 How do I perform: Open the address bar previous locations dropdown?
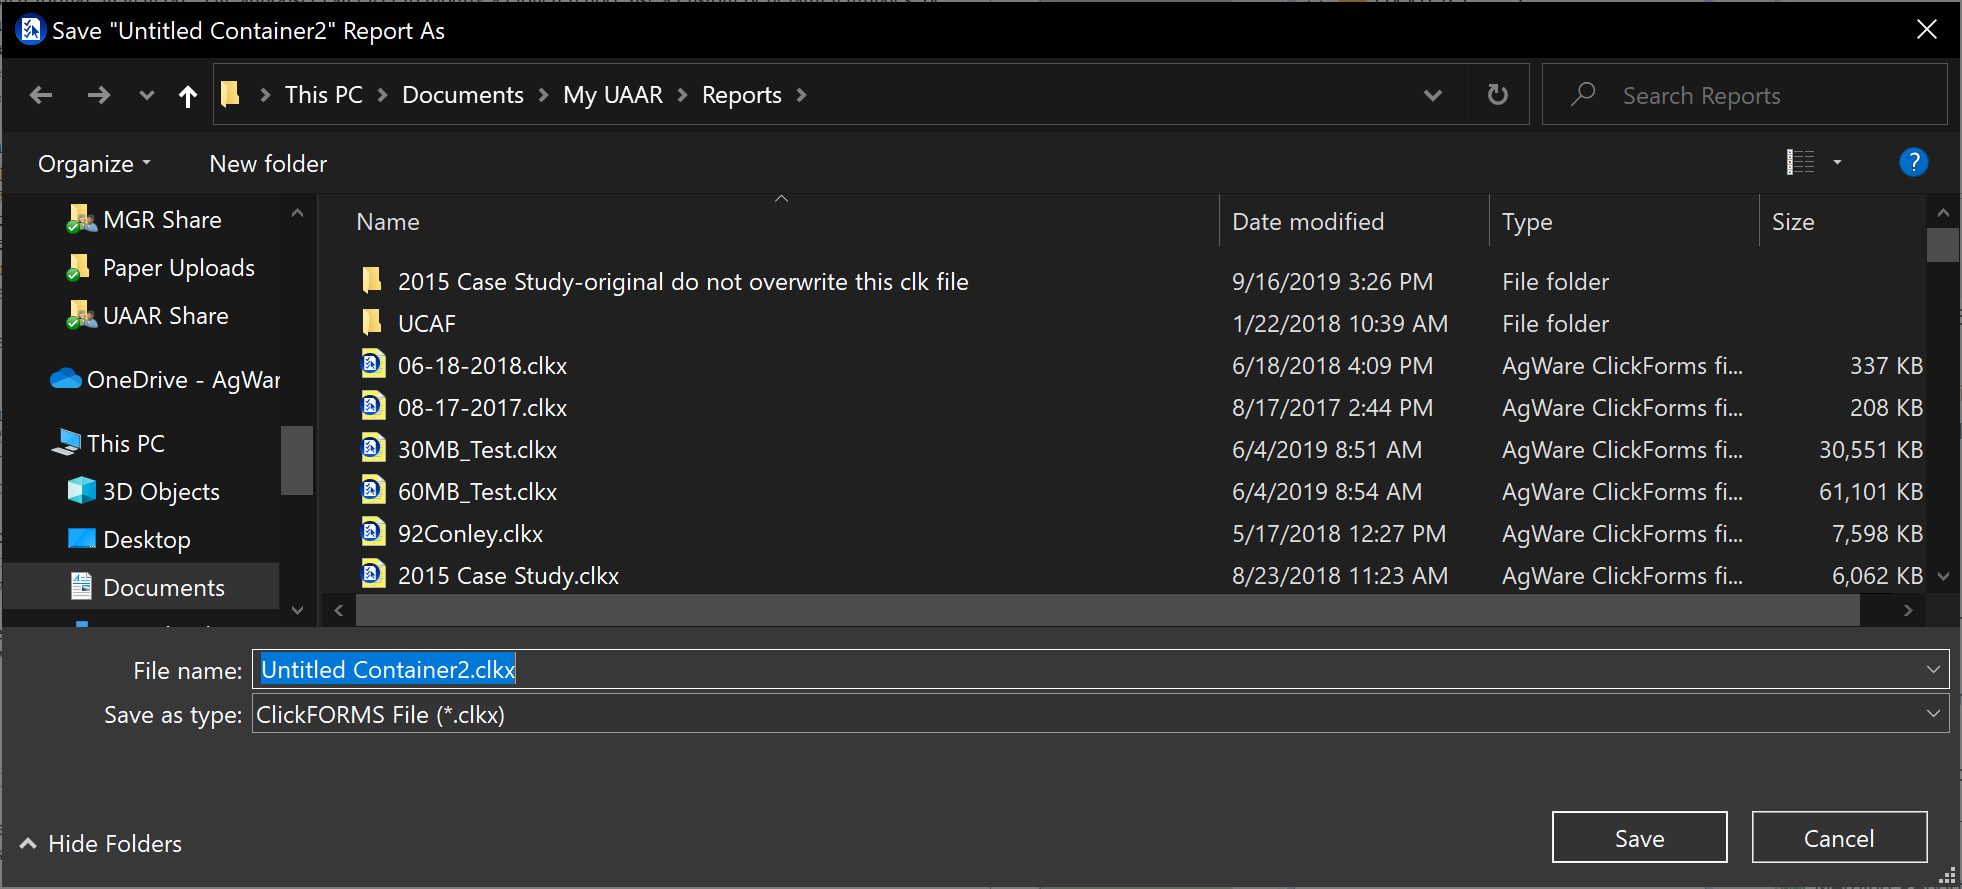pyautogui.click(x=1432, y=95)
